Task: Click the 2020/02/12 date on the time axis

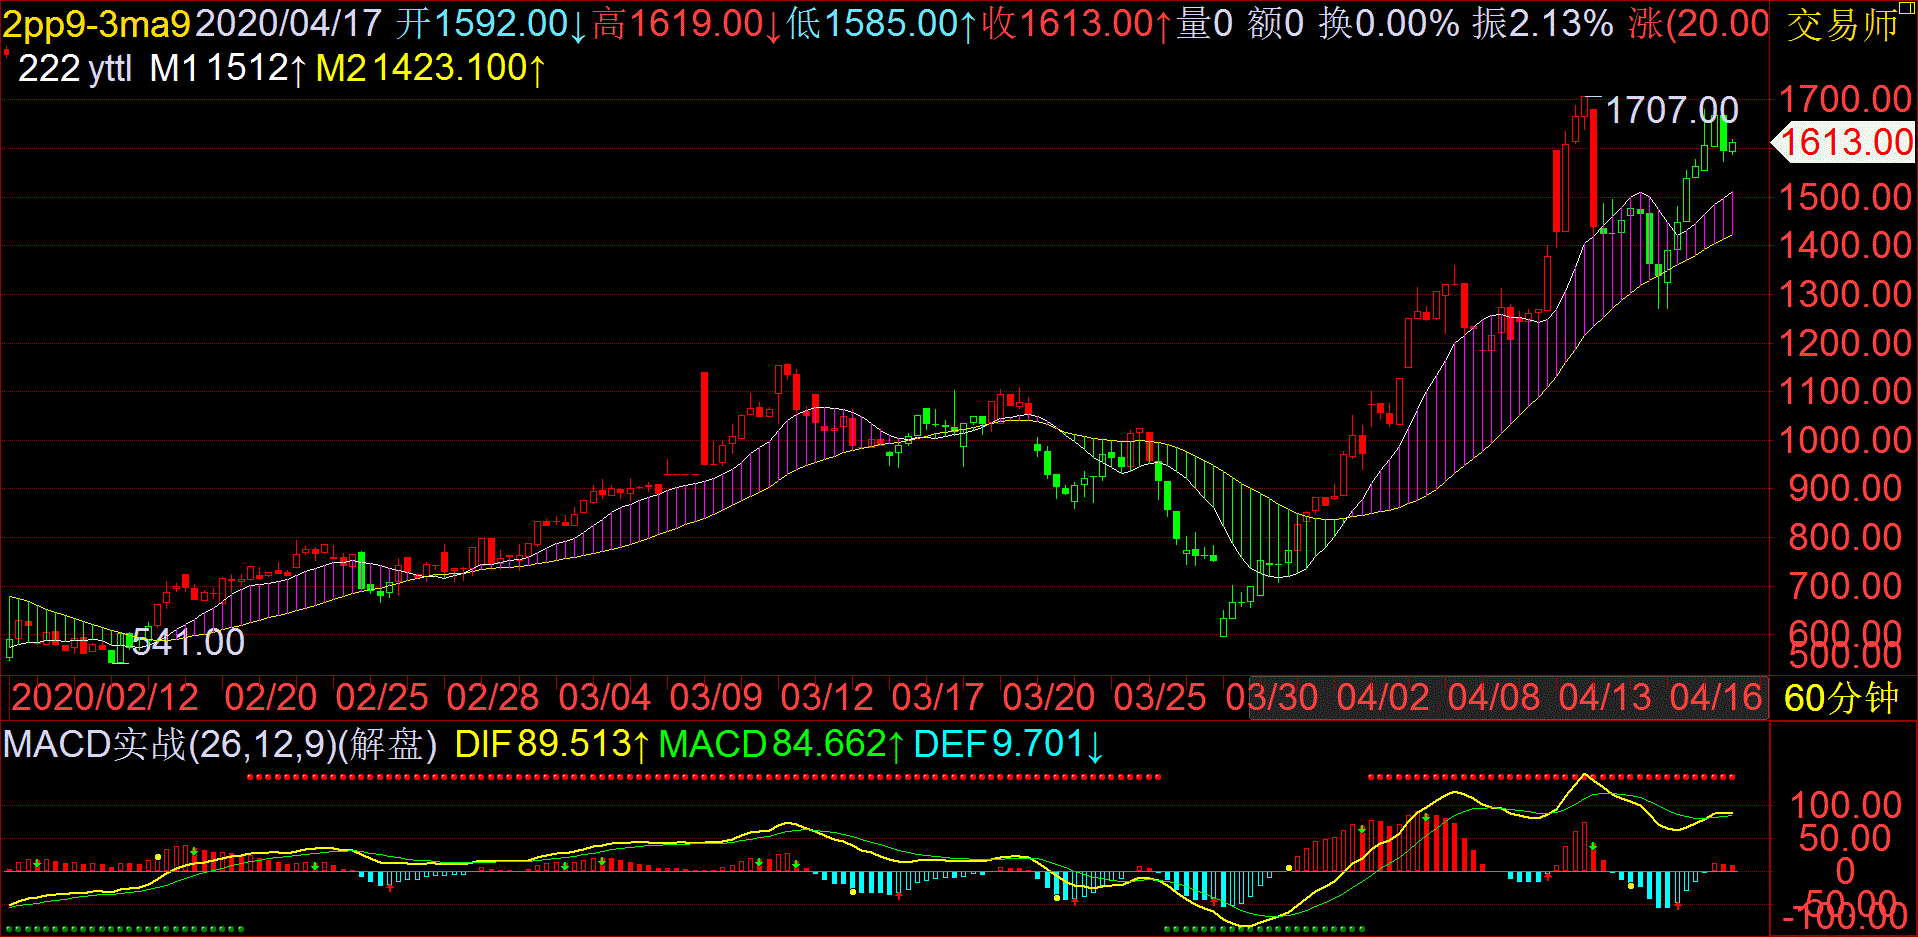Action: [x=105, y=697]
